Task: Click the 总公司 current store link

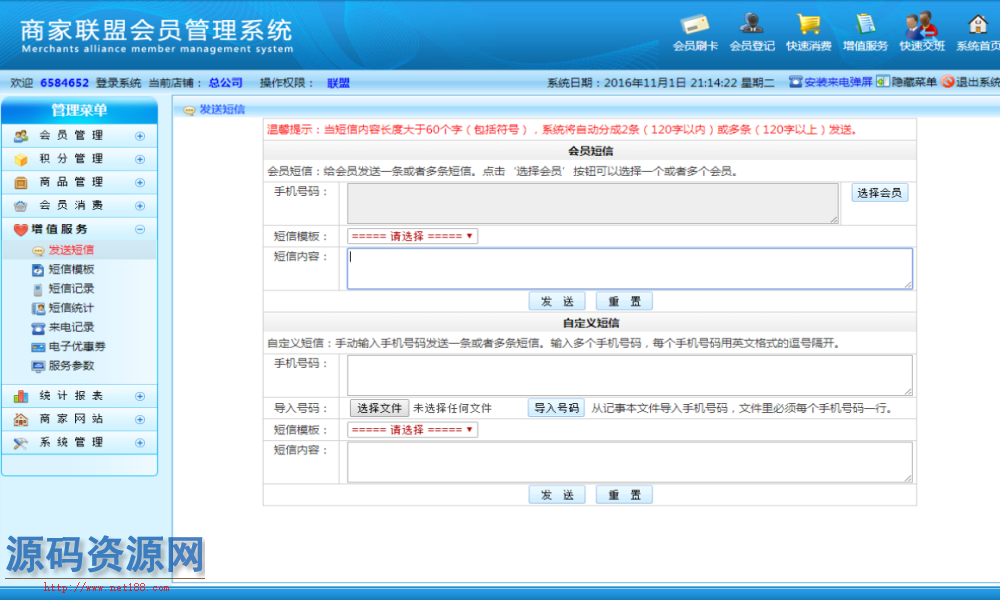Action: pos(225,83)
